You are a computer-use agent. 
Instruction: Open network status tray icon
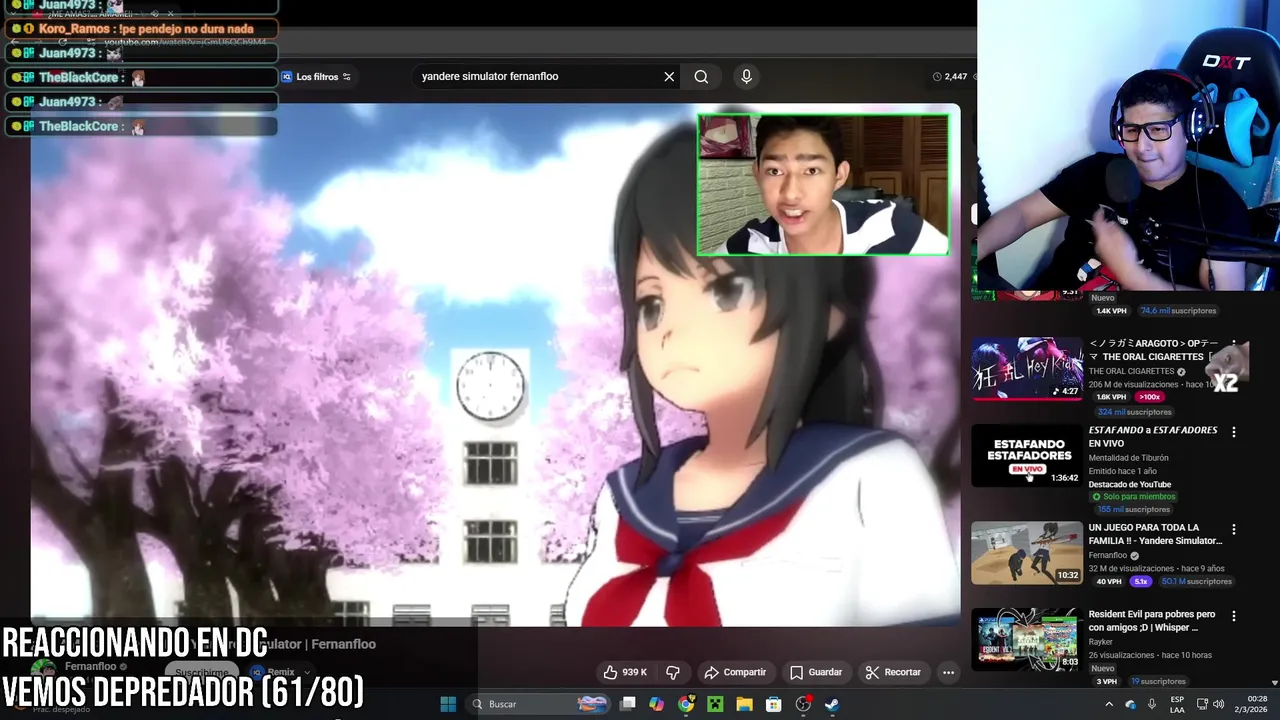[x=1202, y=704]
